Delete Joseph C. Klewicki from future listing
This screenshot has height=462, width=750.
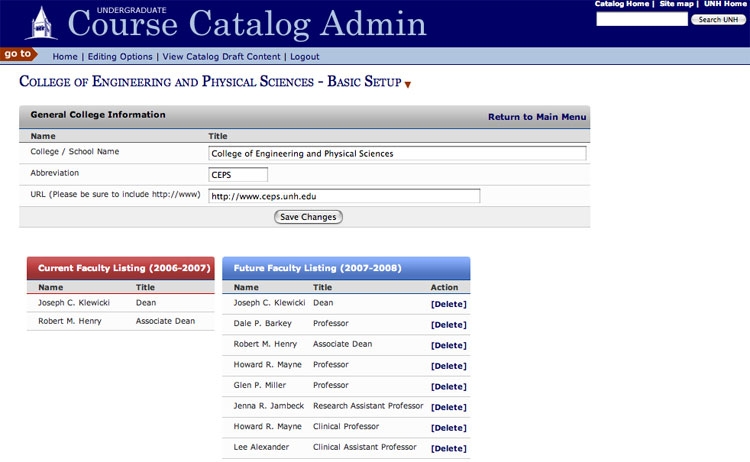[x=449, y=304]
